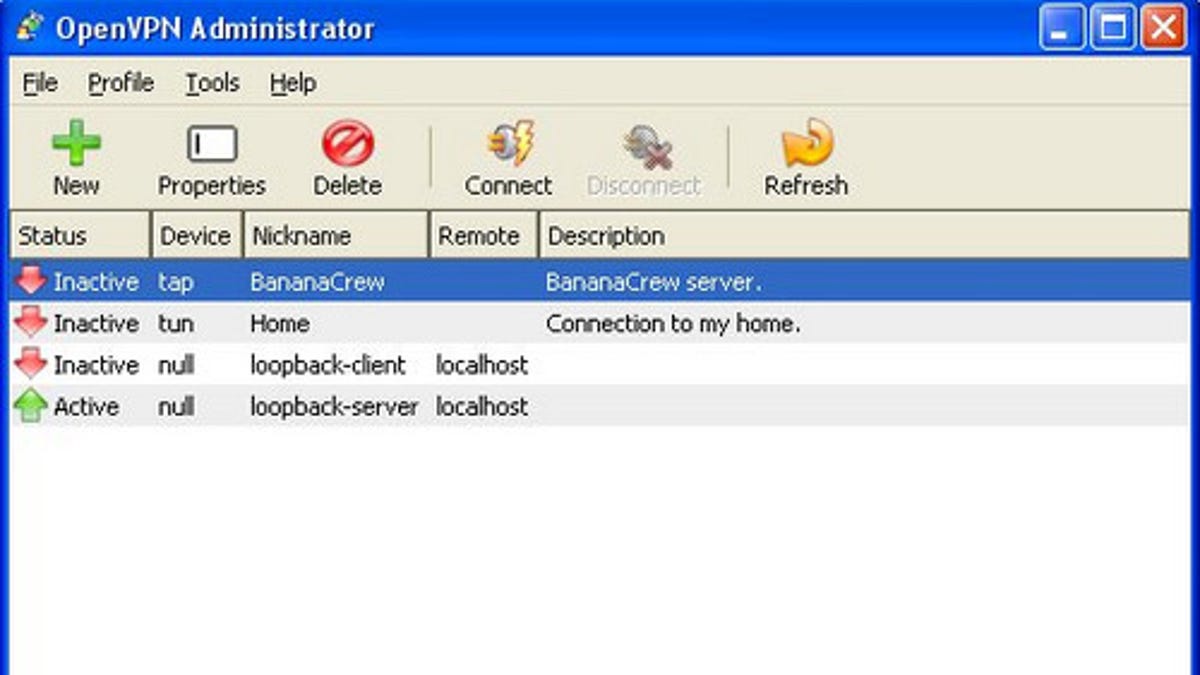
Task: Open the Tools menu
Action: (x=212, y=84)
